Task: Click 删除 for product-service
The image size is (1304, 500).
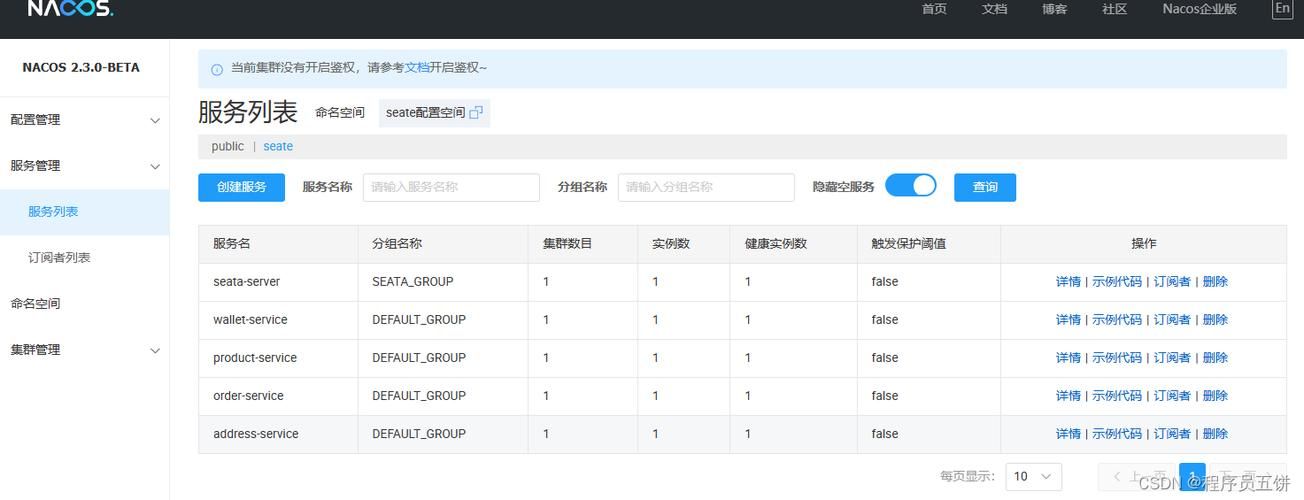Action: click(x=1215, y=358)
